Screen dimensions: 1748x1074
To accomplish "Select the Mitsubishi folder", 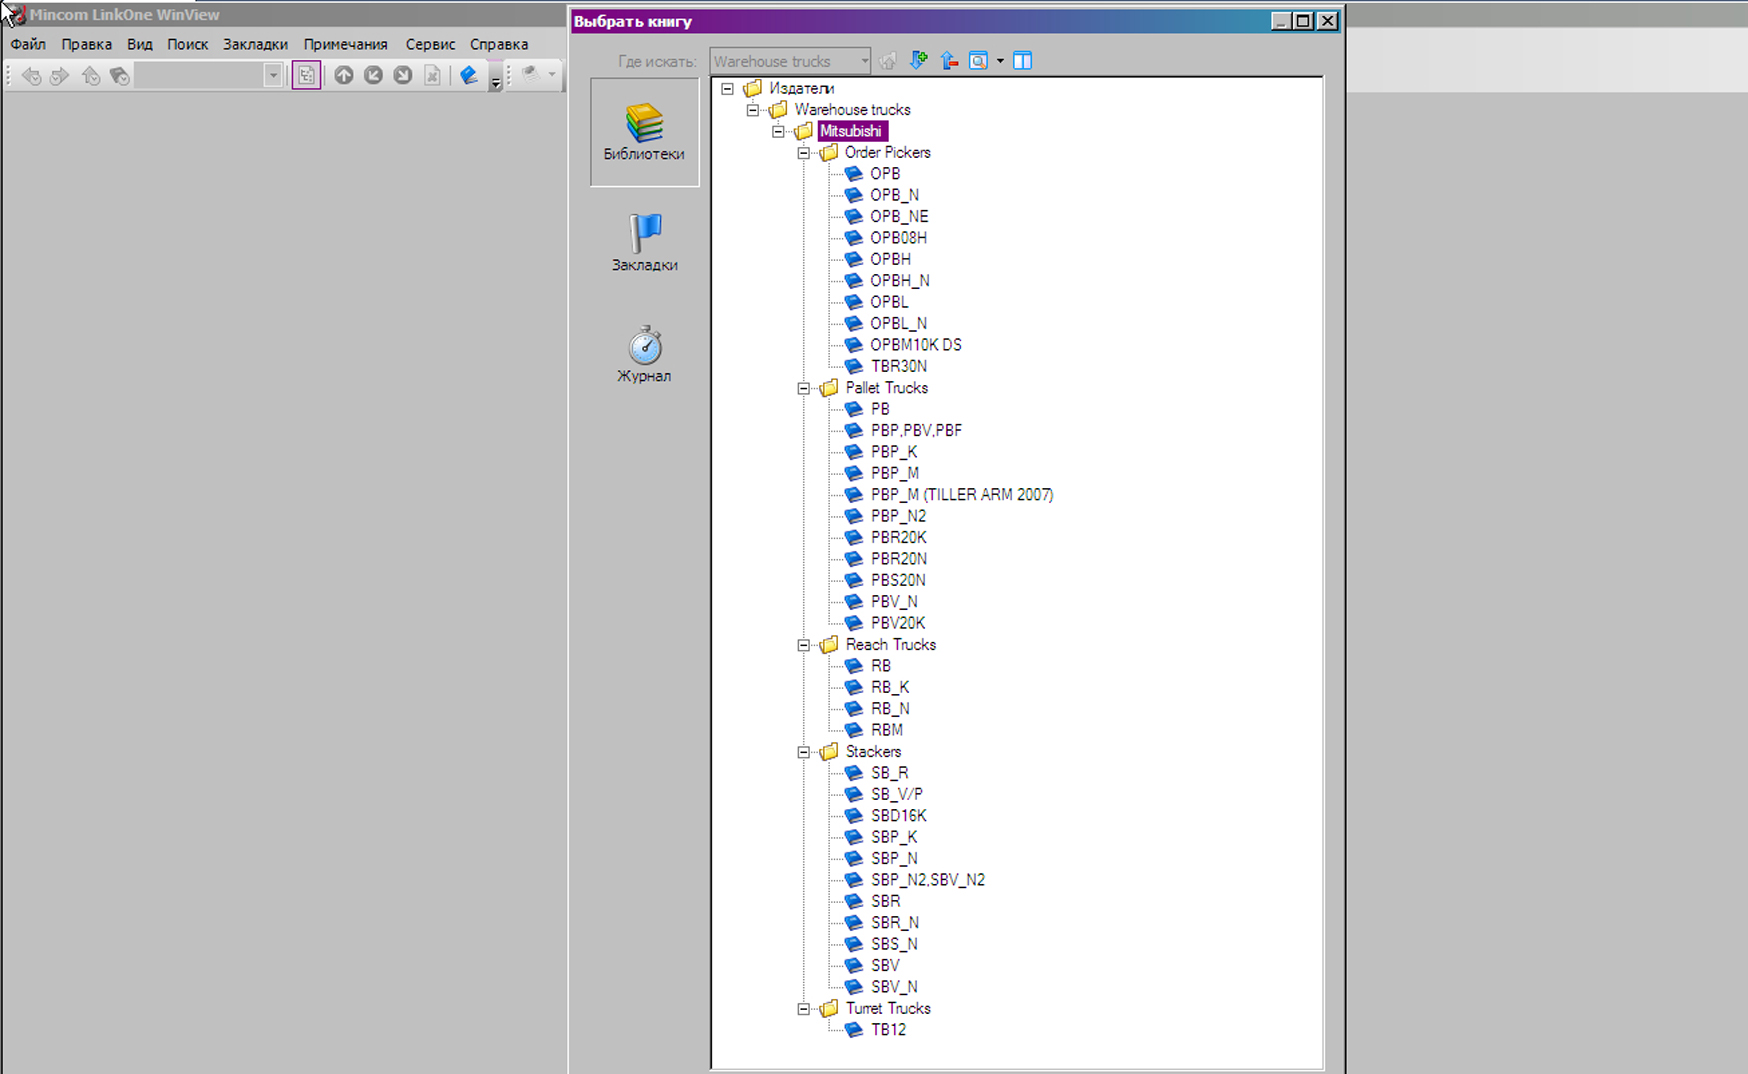I will (x=850, y=131).
